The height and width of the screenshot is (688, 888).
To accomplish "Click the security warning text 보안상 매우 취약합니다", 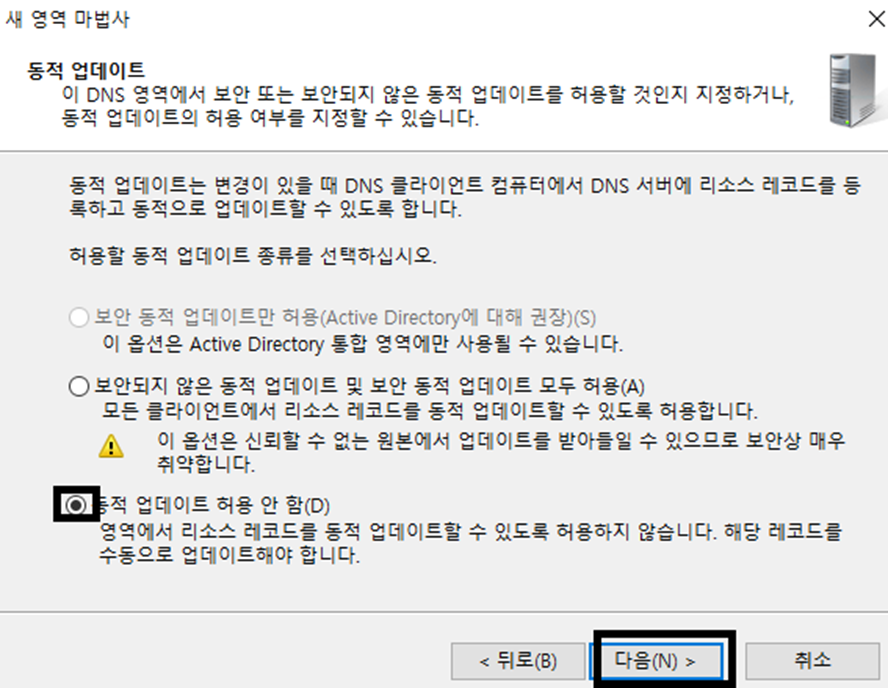I will [501, 452].
